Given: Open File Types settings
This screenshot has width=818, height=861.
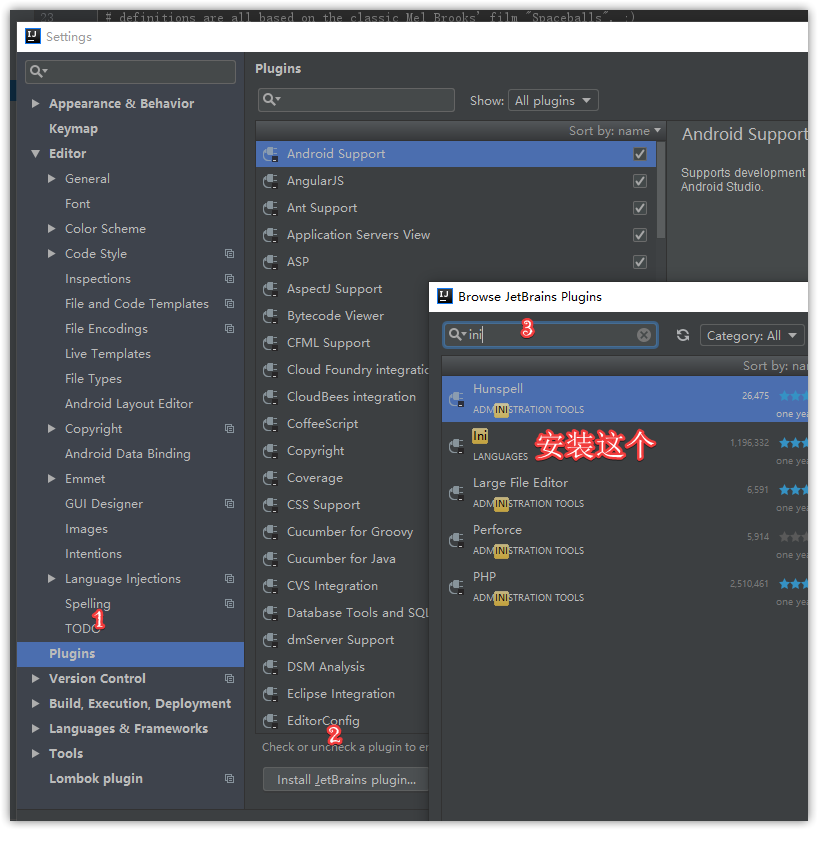Looking at the screenshot, I should pos(93,379).
